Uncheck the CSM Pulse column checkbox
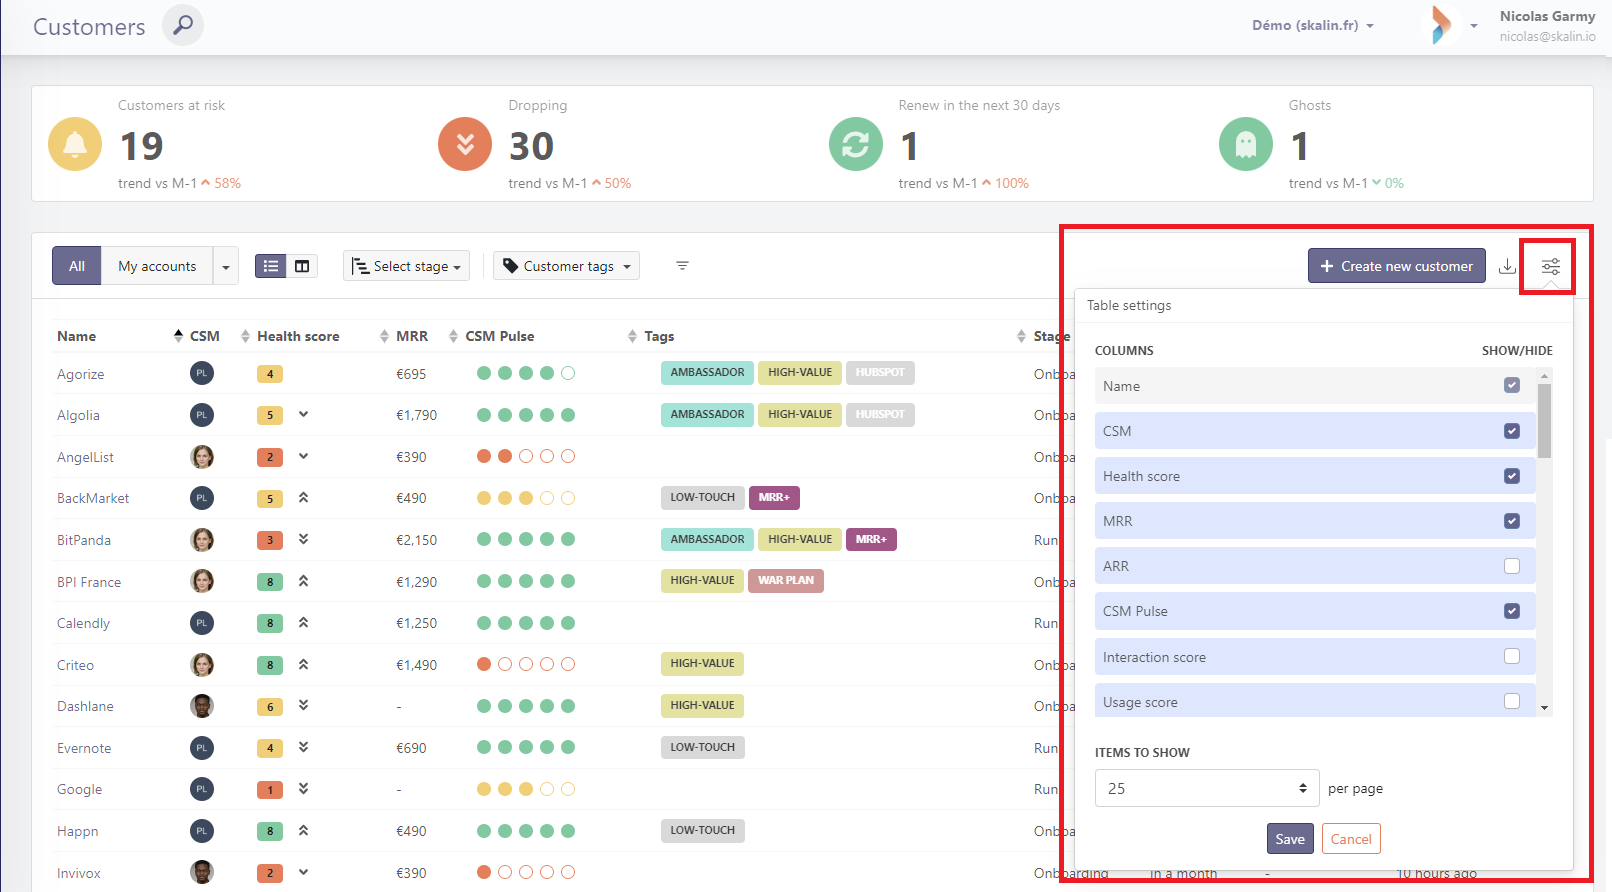Image resolution: width=1612 pixels, height=892 pixels. click(x=1512, y=611)
